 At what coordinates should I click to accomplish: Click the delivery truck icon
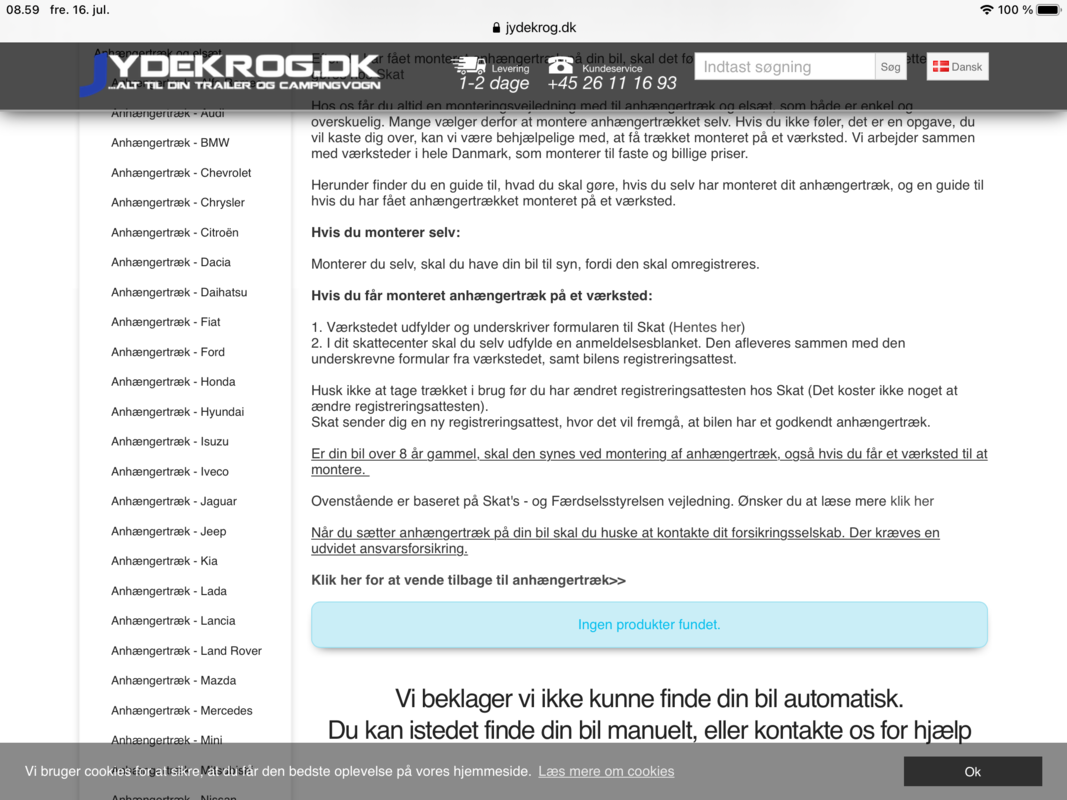468,66
